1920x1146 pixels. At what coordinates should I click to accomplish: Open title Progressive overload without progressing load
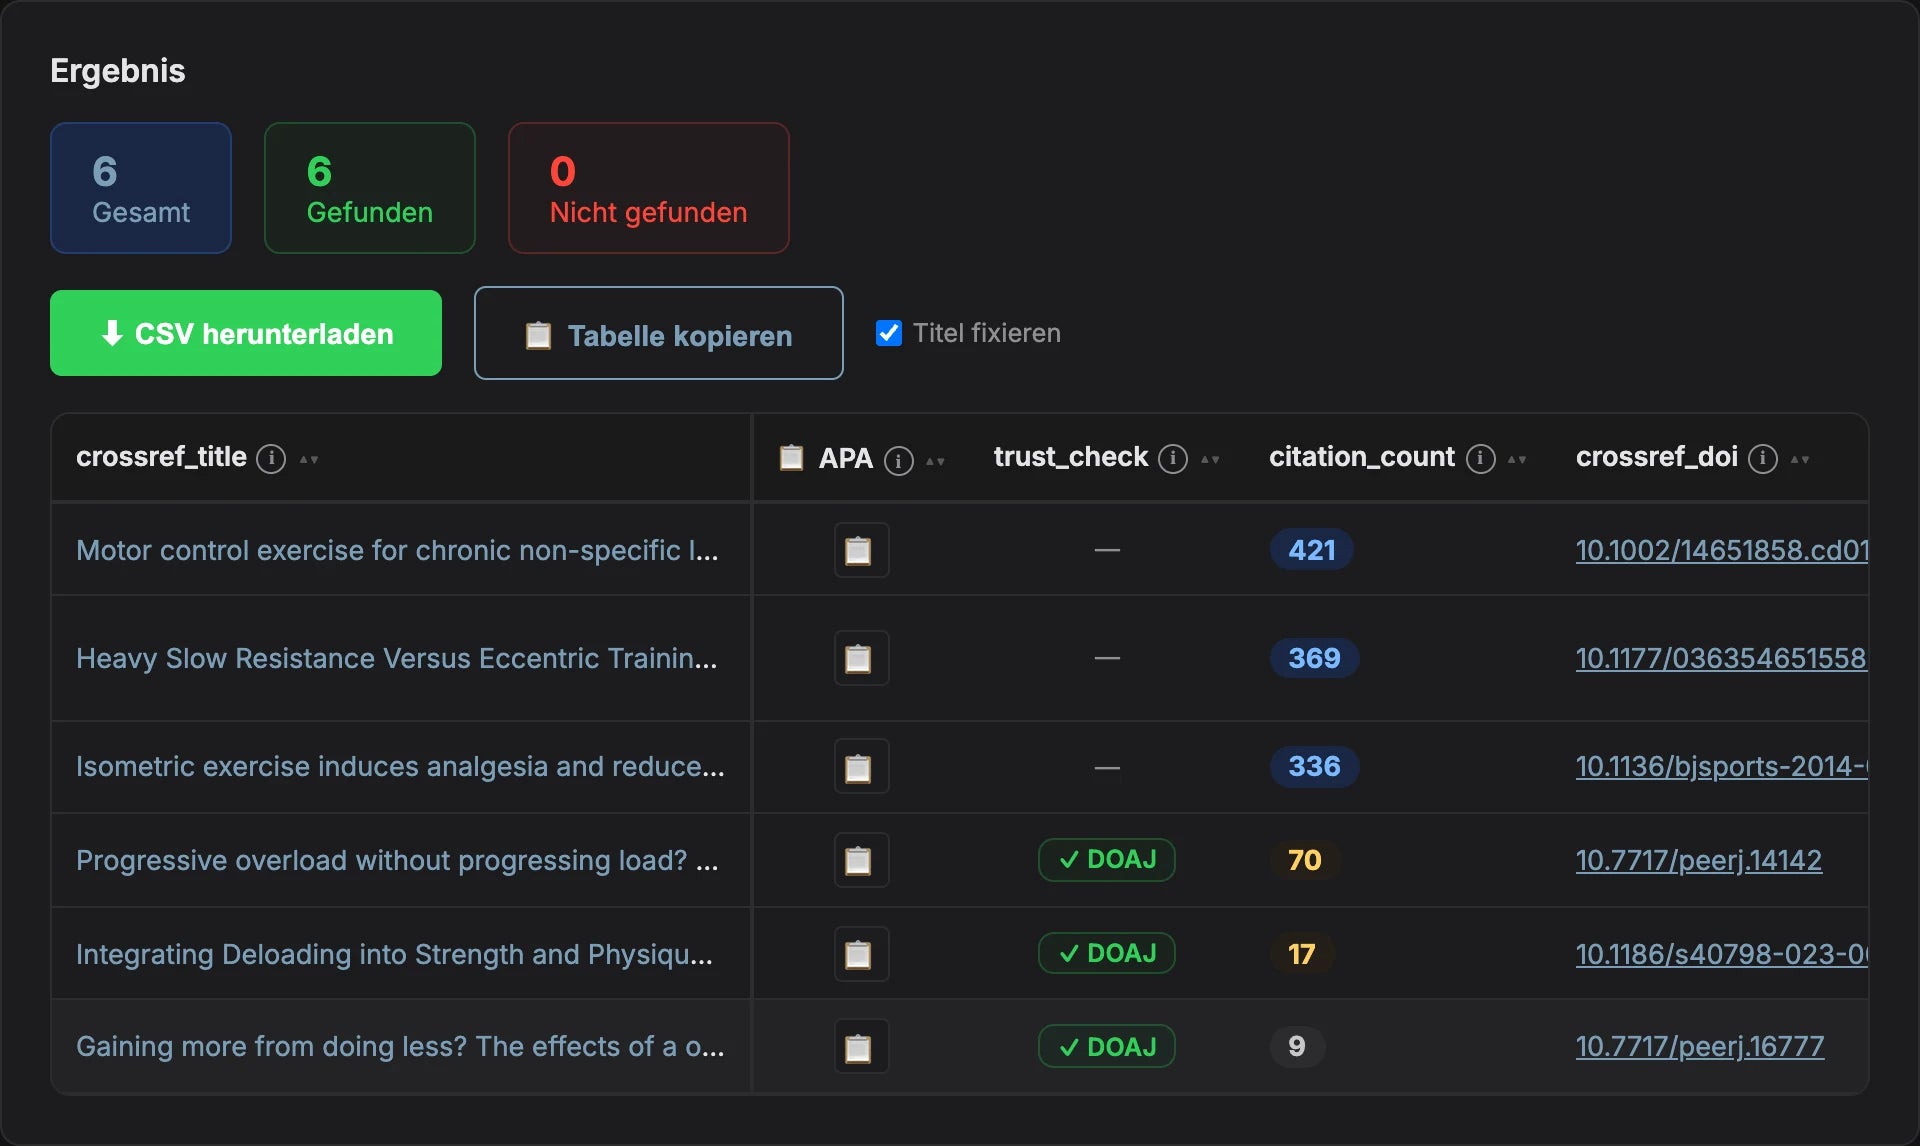tap(397, 860)
